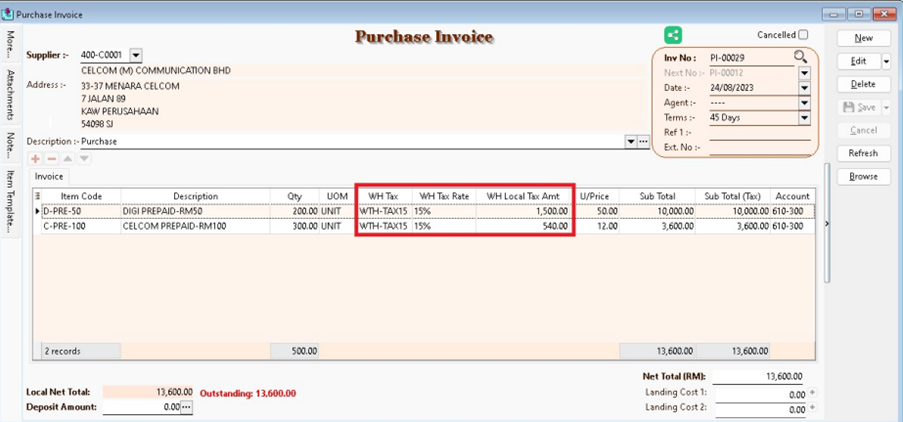The image size is (903, 422).
Task: Expand the Terms dropdown showing 45 Days
Action: tap(804, 117)
